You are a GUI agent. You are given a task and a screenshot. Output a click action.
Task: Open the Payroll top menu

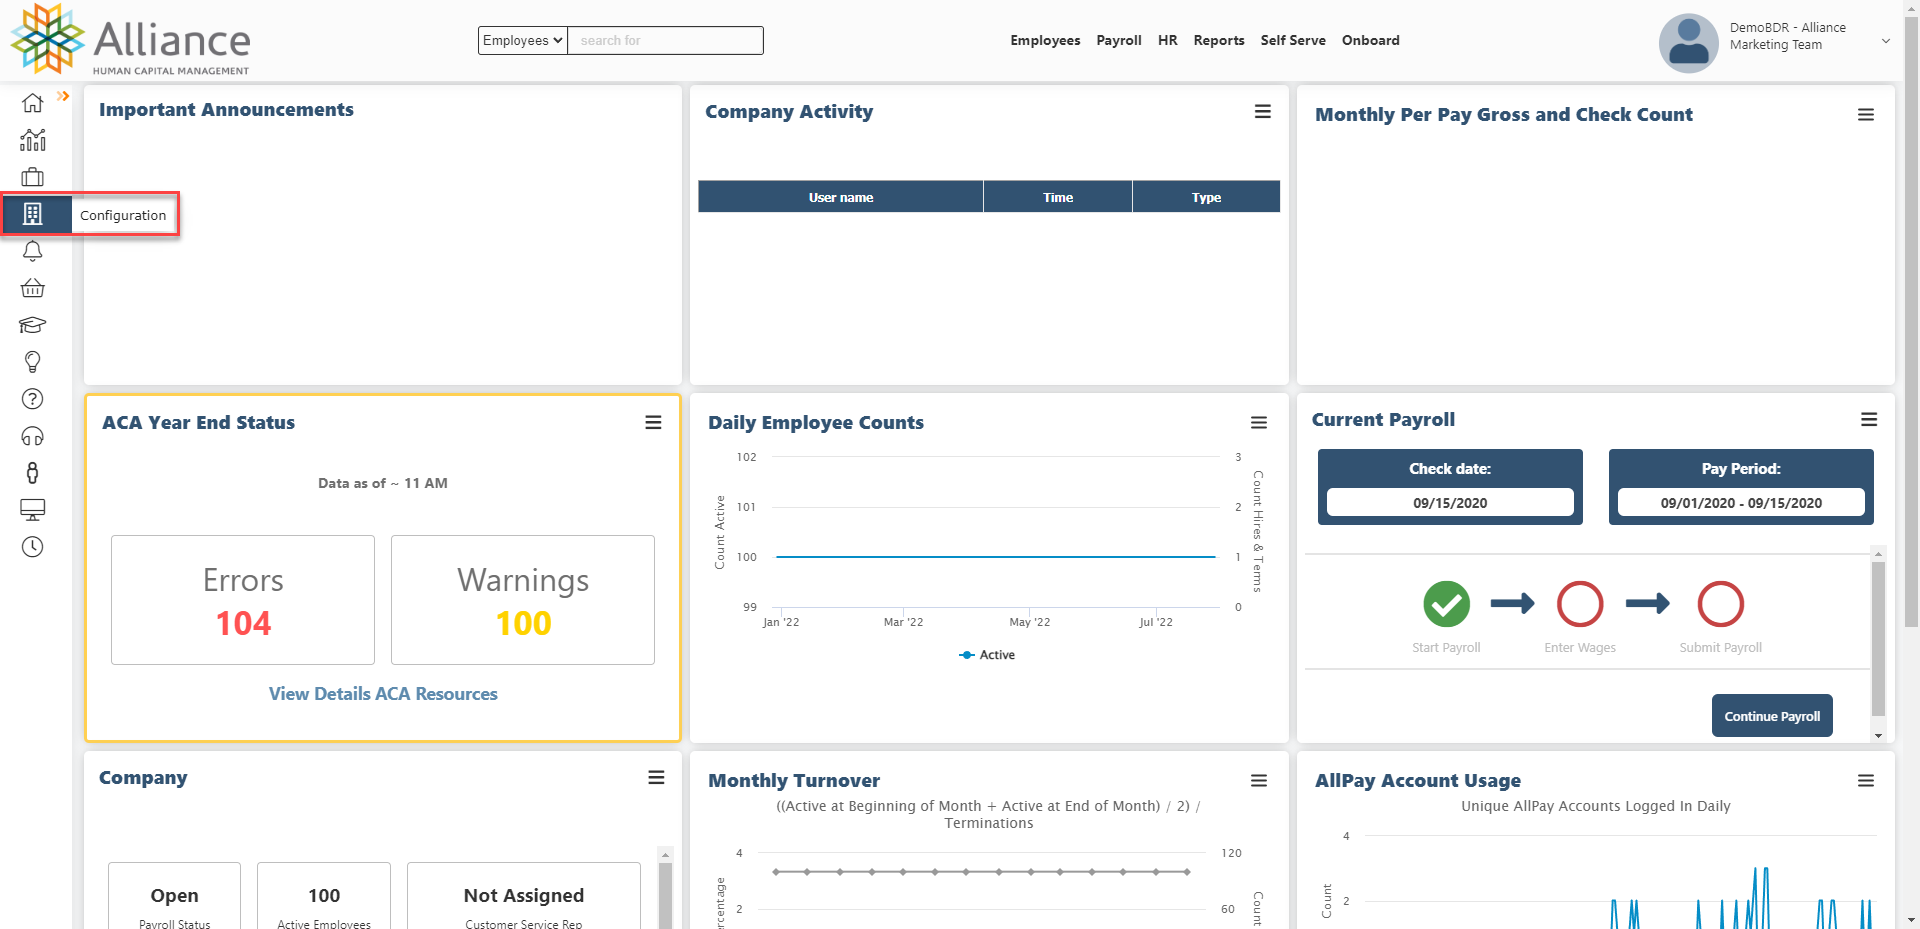(1119, 40)
